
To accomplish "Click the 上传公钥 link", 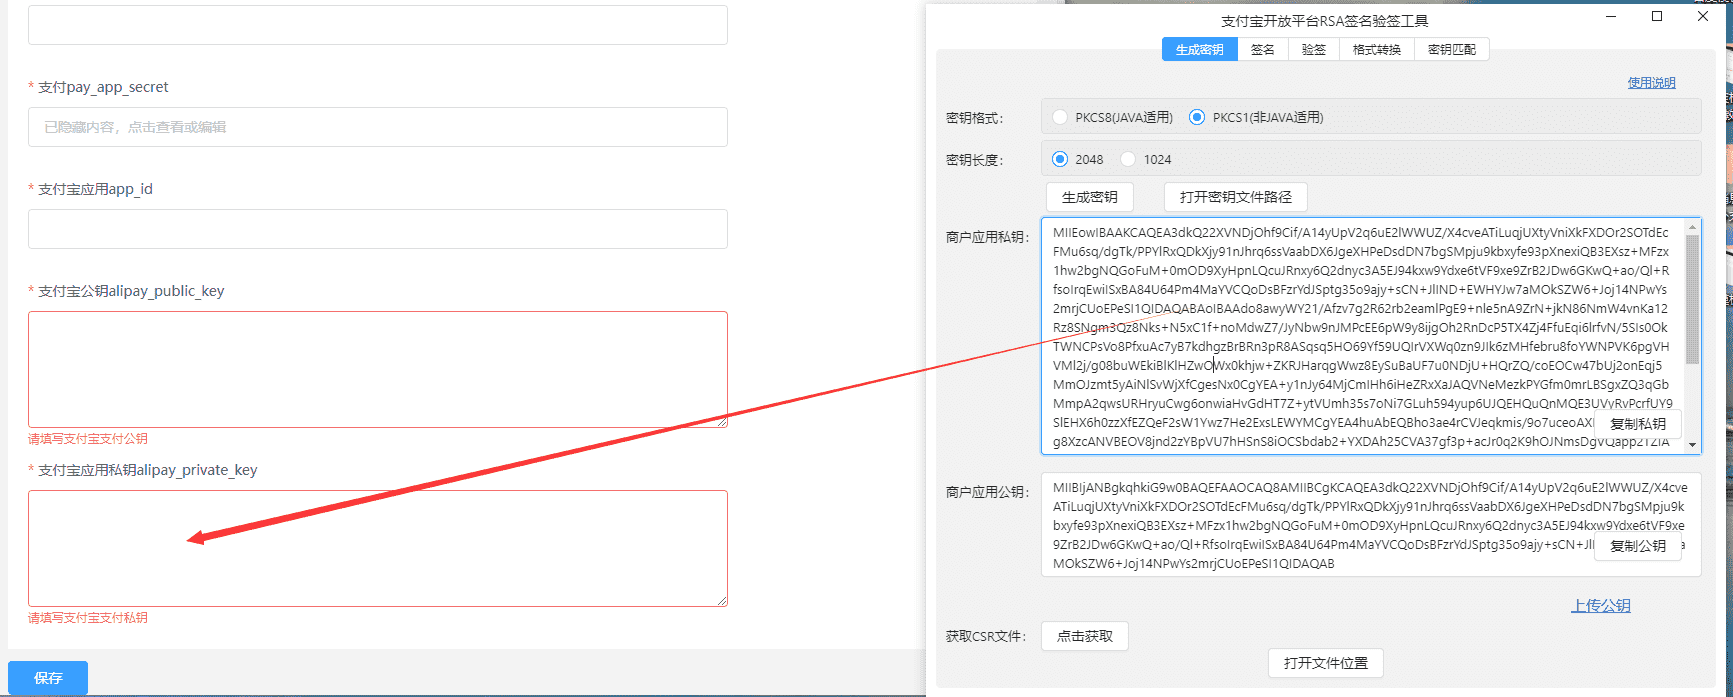I will point(1601,606).
